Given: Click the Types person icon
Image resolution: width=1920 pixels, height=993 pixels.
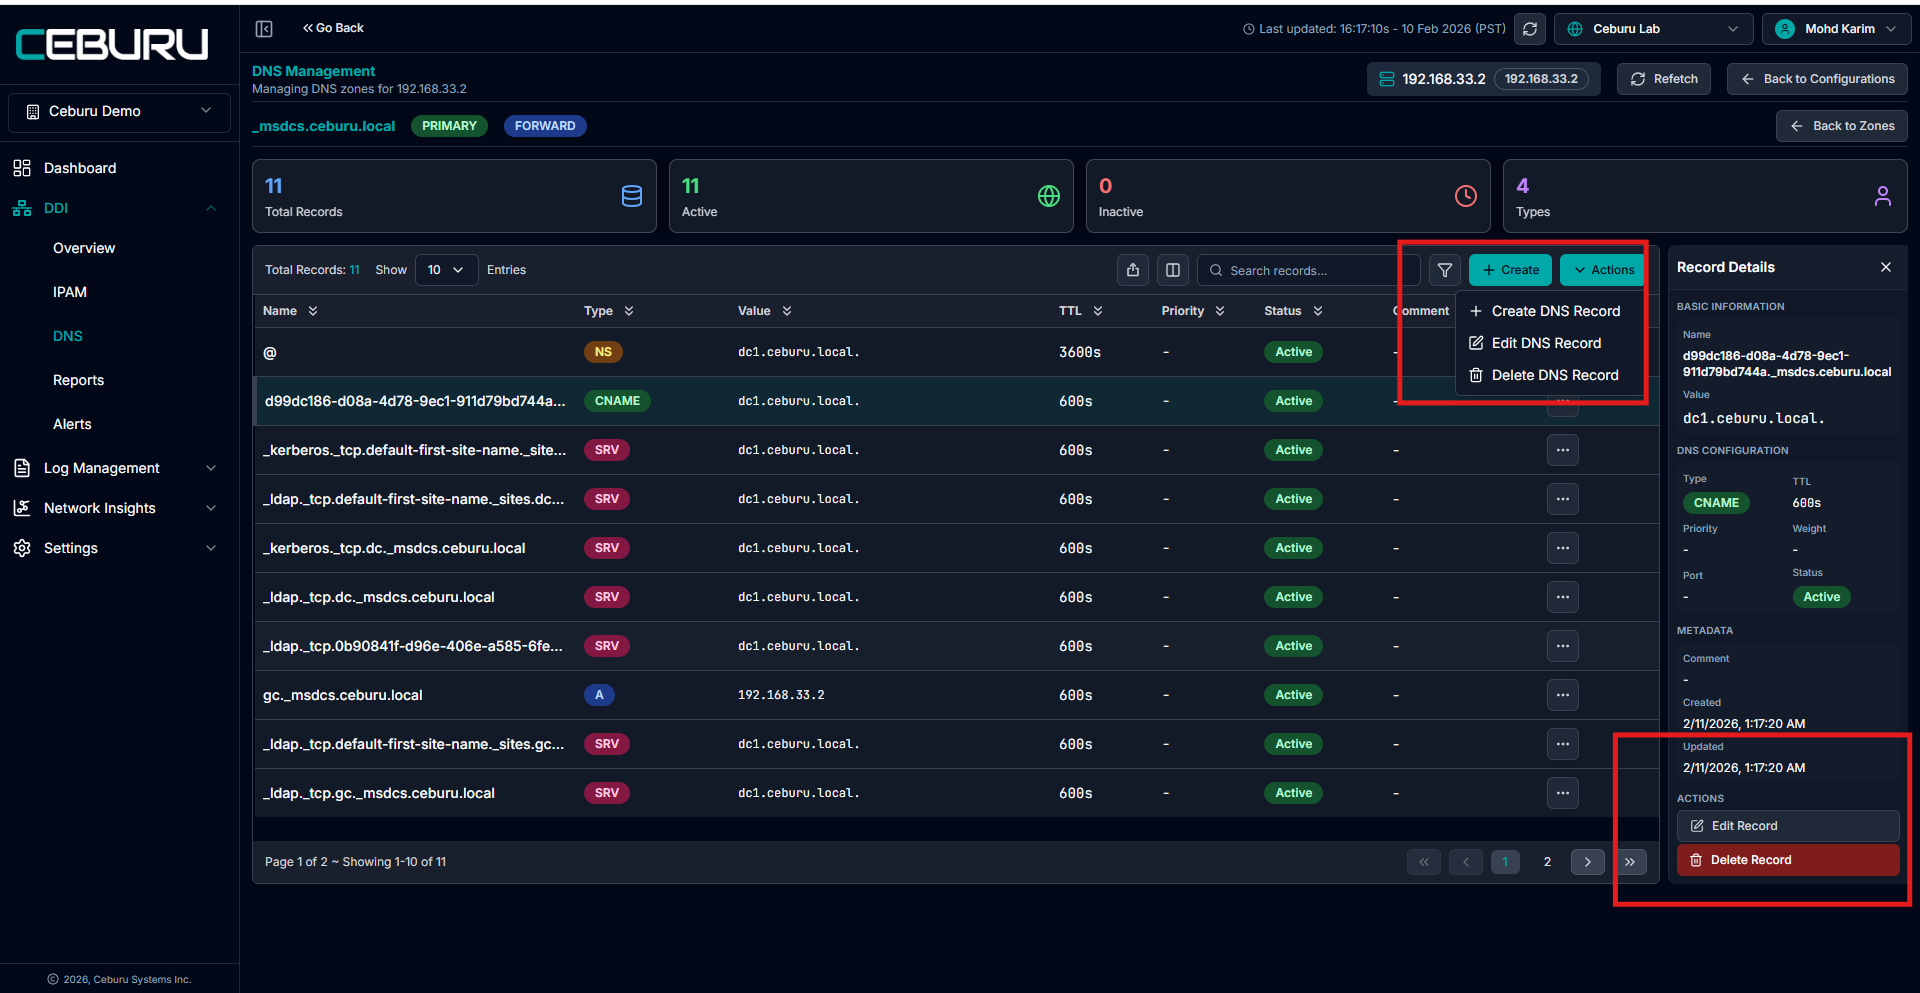Looking at the screenshot, I should (x=1883, y=196).
